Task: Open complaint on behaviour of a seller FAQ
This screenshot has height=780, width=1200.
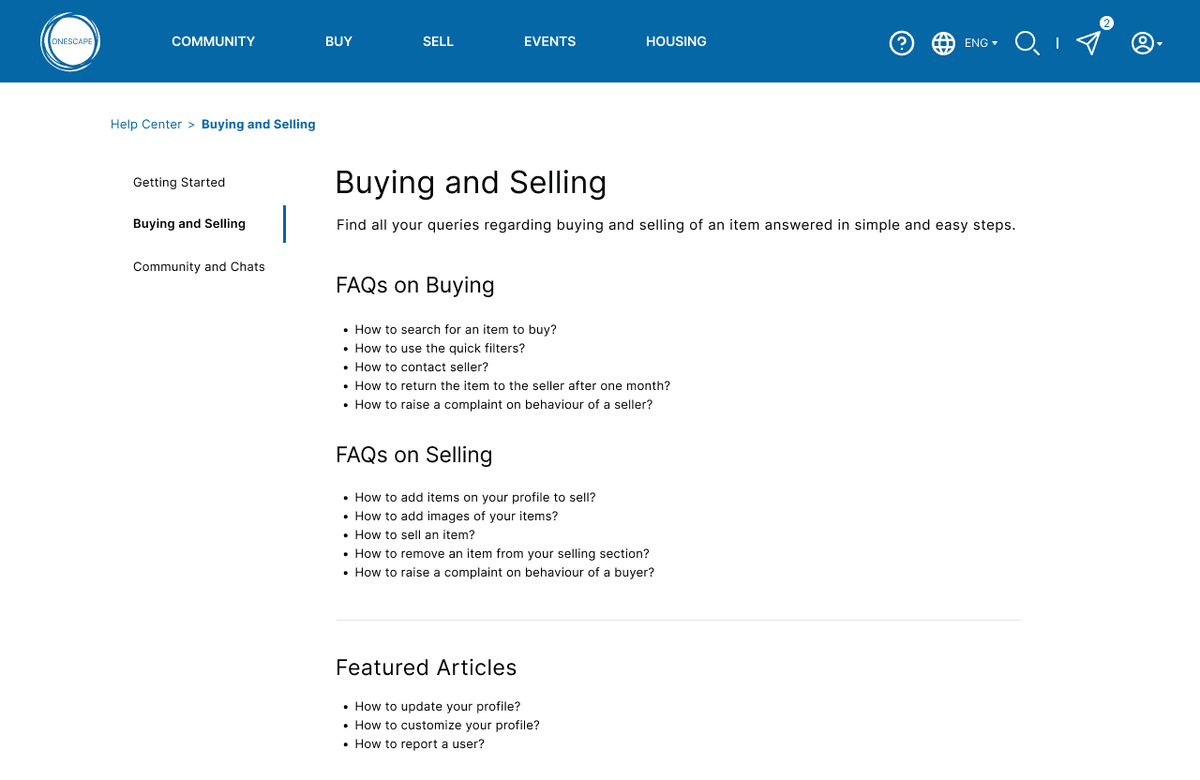Action: pos(503,404)
